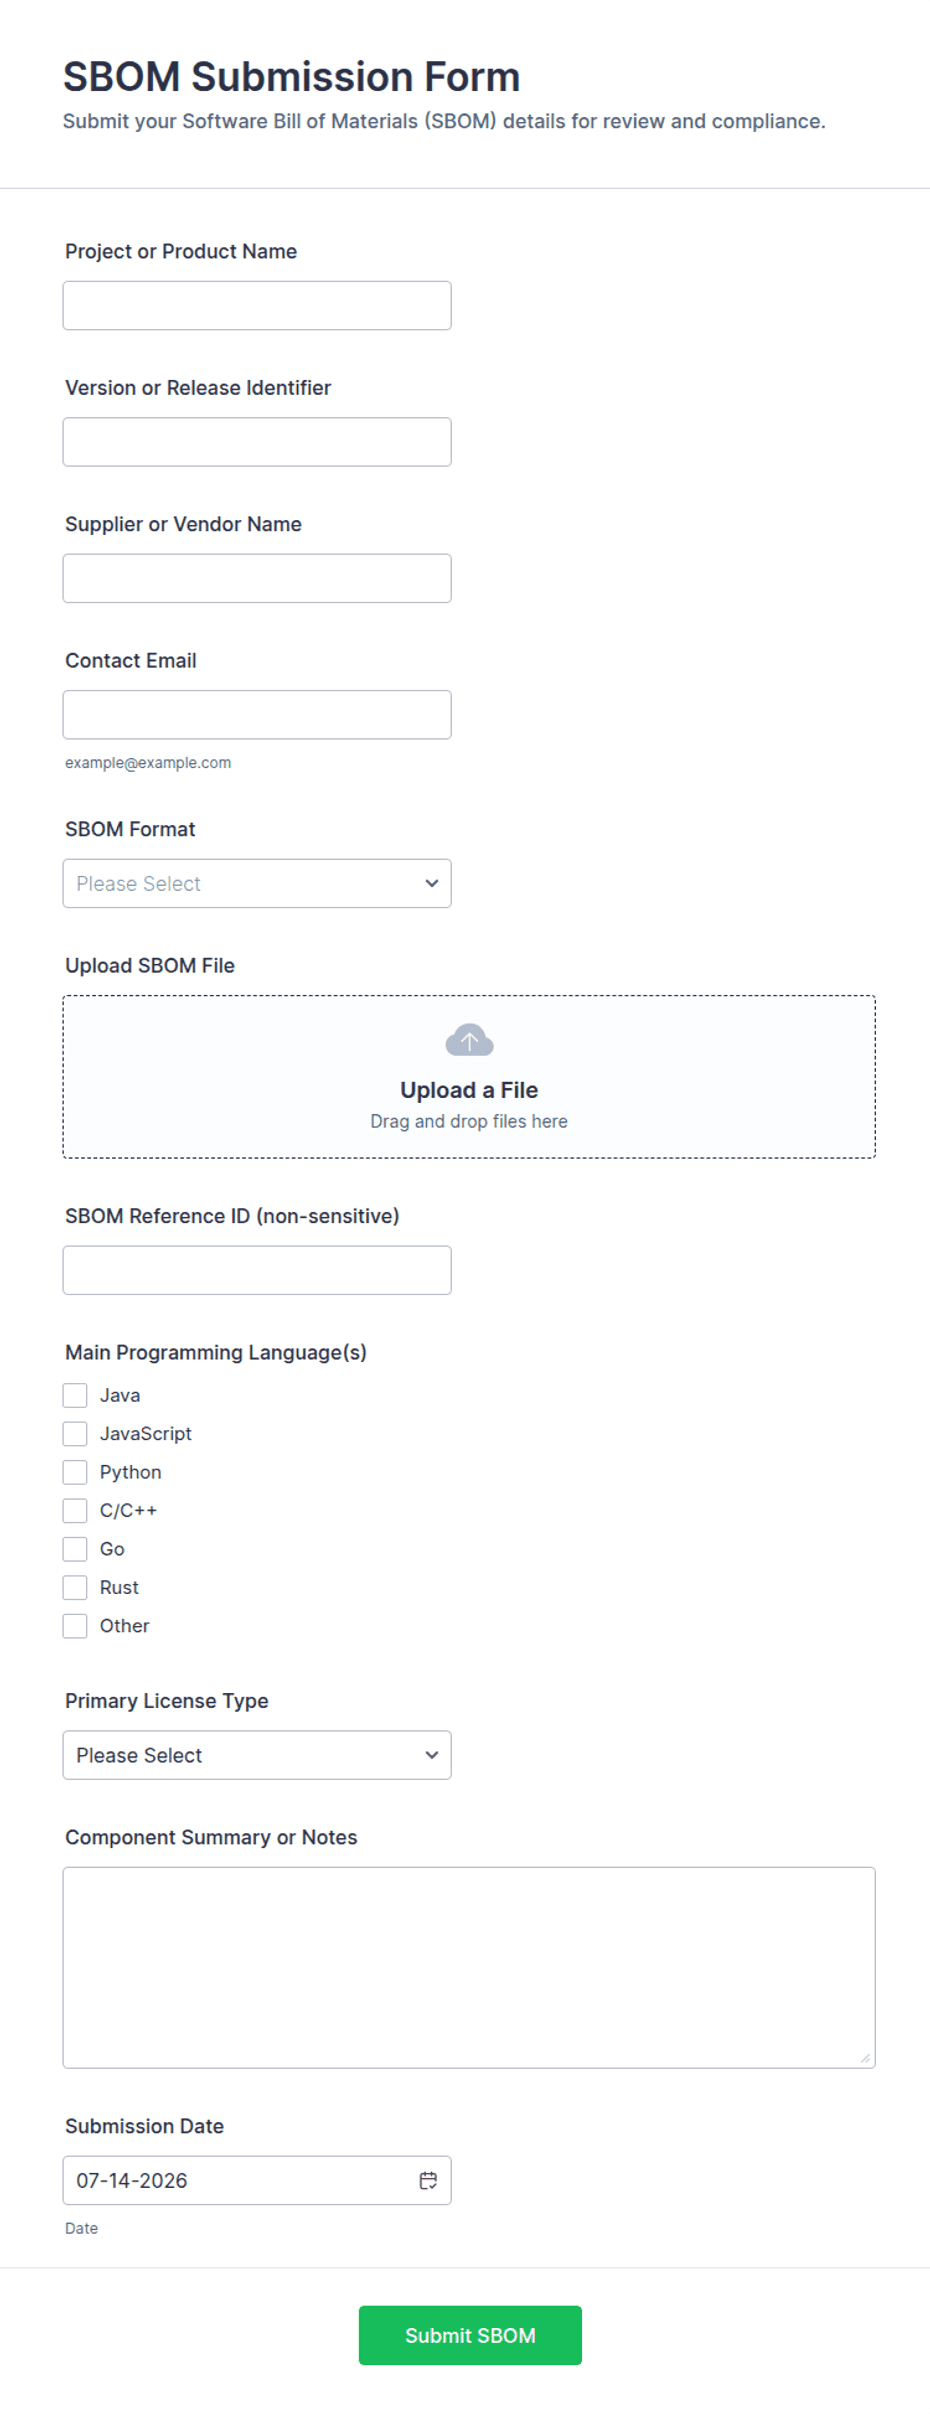Open the SBOM Format Please Select dropdown
The image size is (930, 2414).
click(x=257, y=883)
